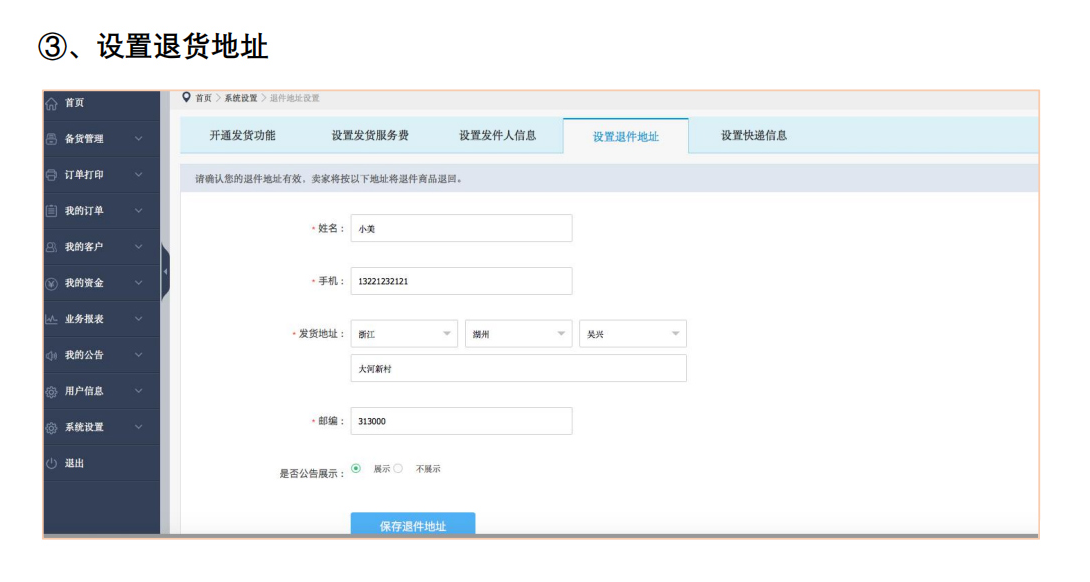Open 首页 in the sidebar

click(x=74, y=103)
